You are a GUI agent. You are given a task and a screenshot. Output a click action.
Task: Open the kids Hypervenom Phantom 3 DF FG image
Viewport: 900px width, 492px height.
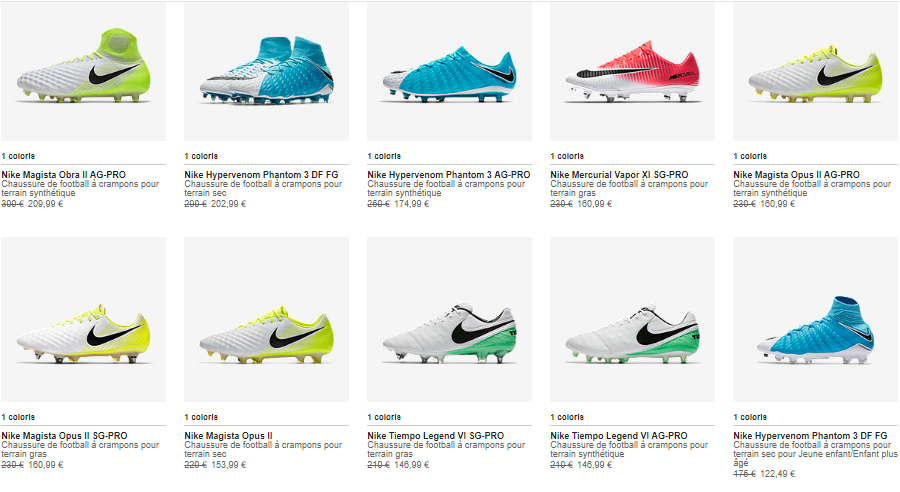click(x=816, y=319)
